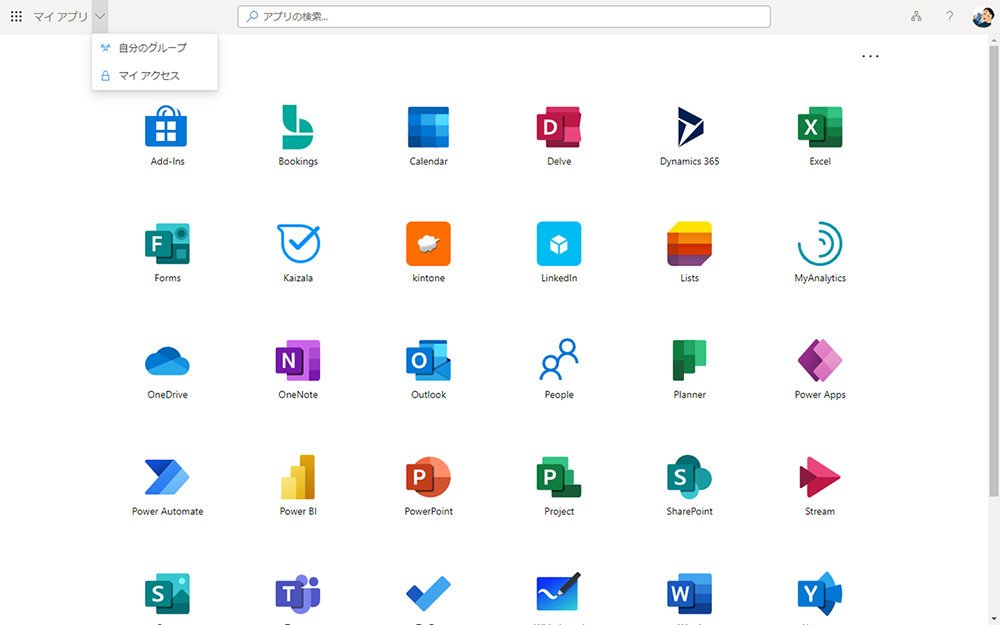Open the Excel app
1000x625 pixels.
[x=820, y=127]
